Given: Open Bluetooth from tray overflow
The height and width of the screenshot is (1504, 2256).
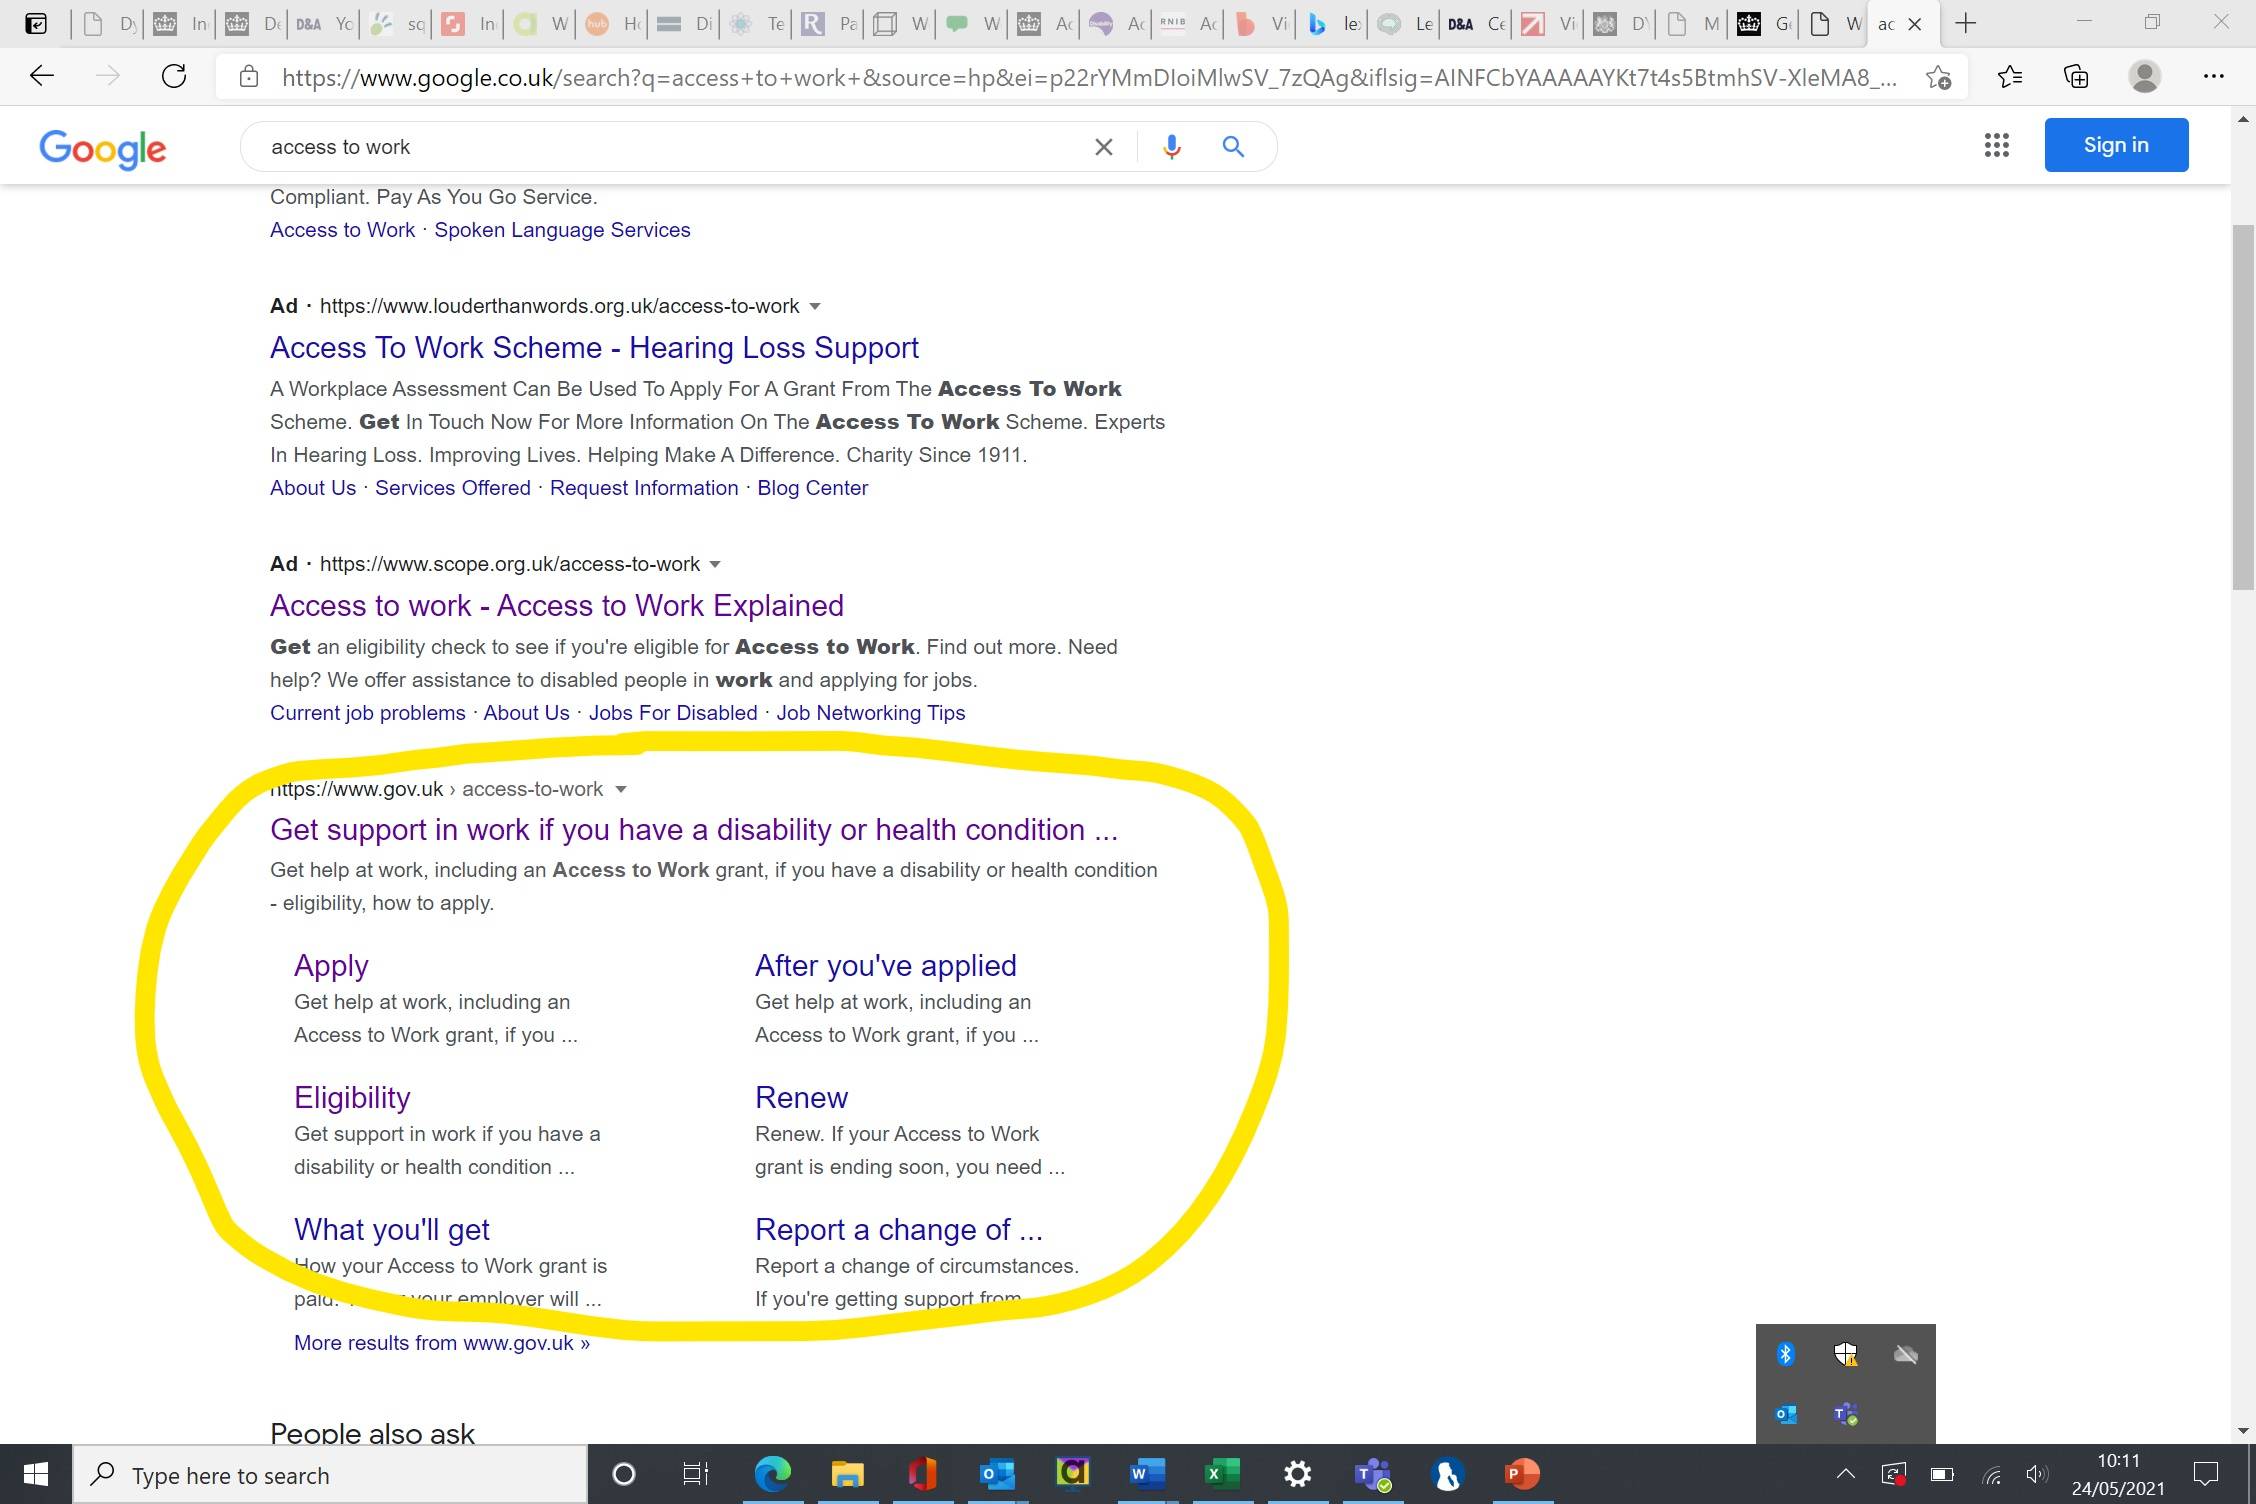Looking at the screenshot, I should (1785, 1354).
